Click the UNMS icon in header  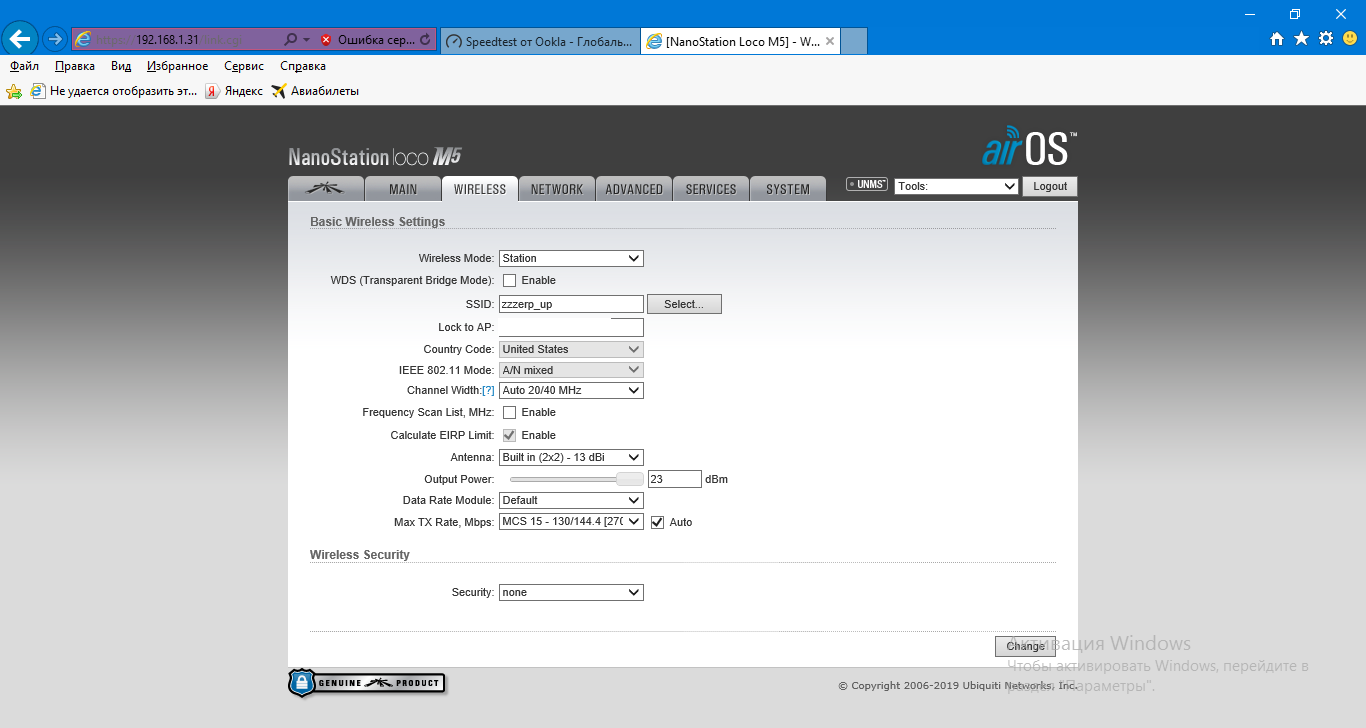click(x=866, y=185)
